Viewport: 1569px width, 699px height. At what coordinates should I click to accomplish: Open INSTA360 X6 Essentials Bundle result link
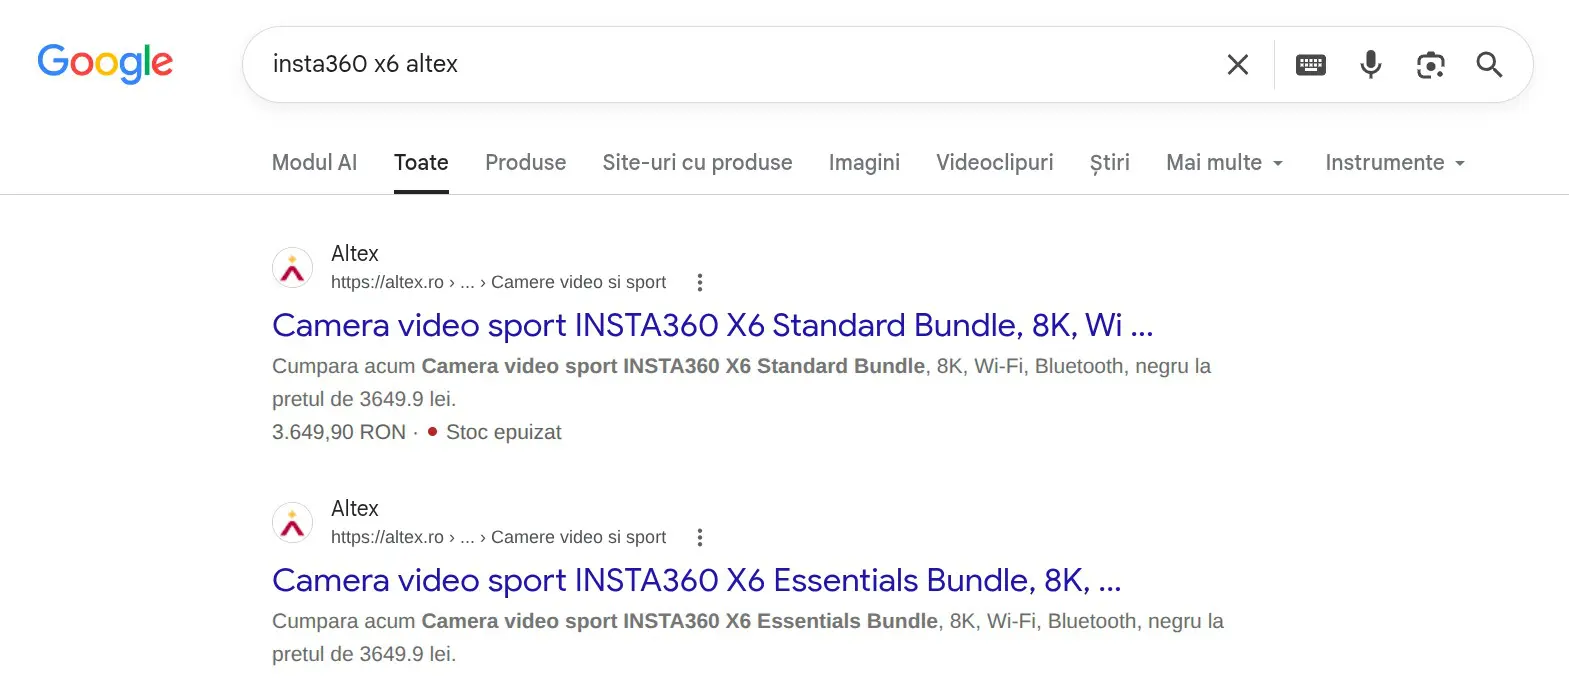(697, 580)
